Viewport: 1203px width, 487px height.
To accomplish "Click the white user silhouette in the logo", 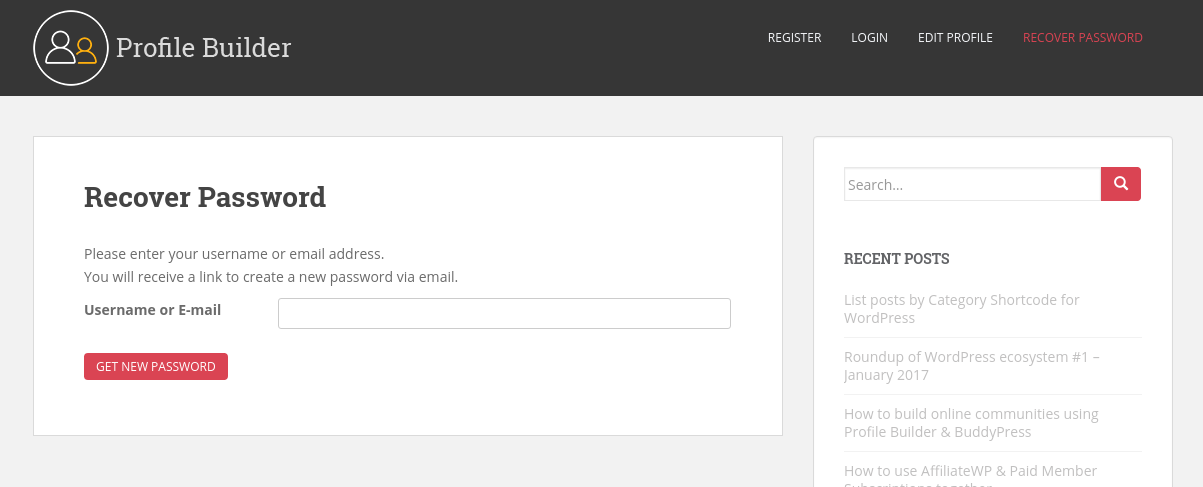I will pyautogui.click(x=60, y=47).
